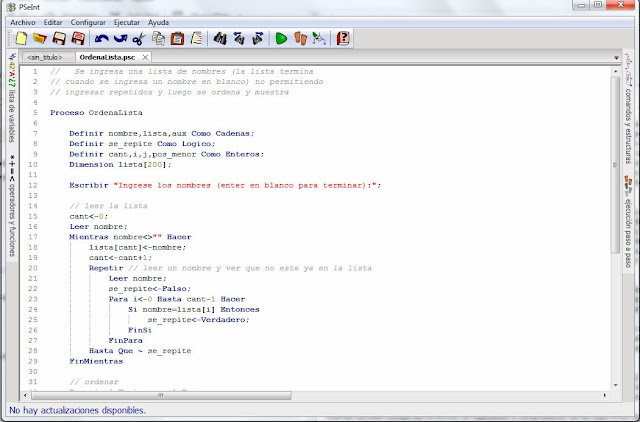This screenshot has width=640, height=422.
Task: Click the 'cant<-0;' line
Action: (x=88, y=216)
